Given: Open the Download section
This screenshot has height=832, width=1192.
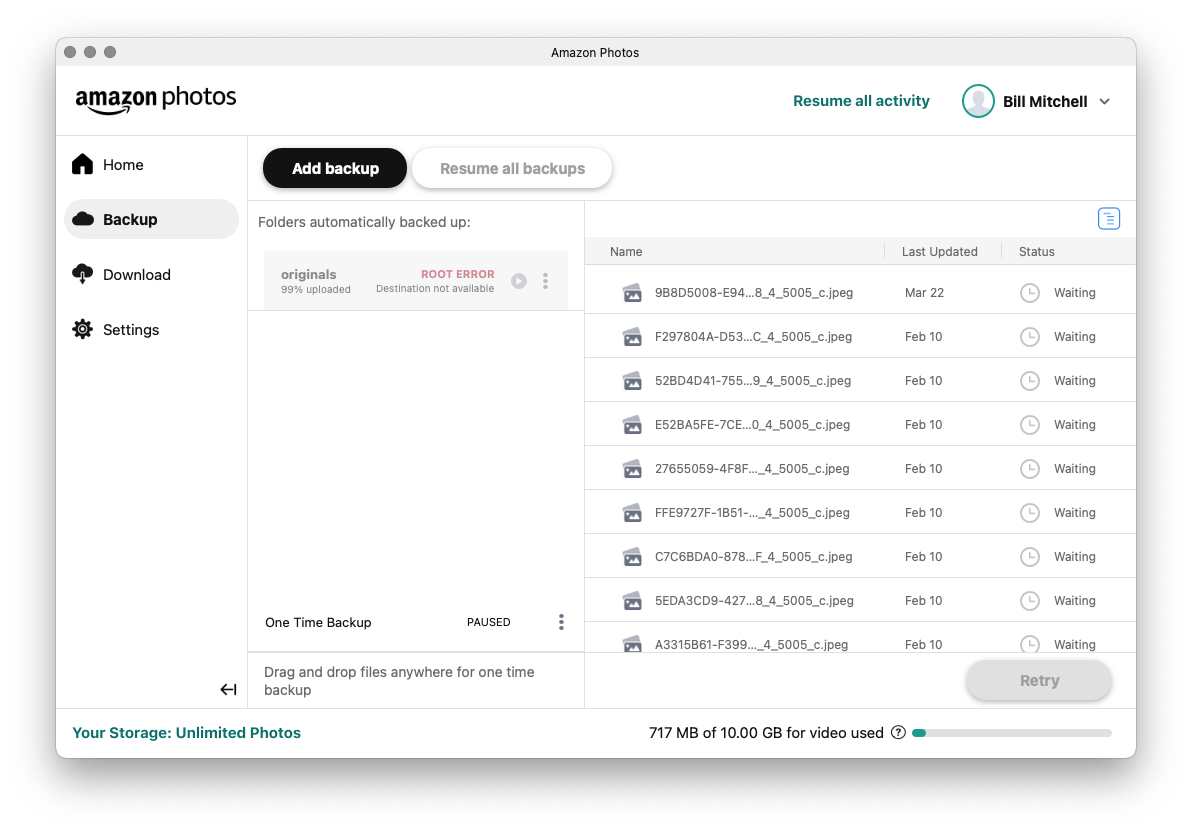Looking at the screenshot, I should [136, 275].
